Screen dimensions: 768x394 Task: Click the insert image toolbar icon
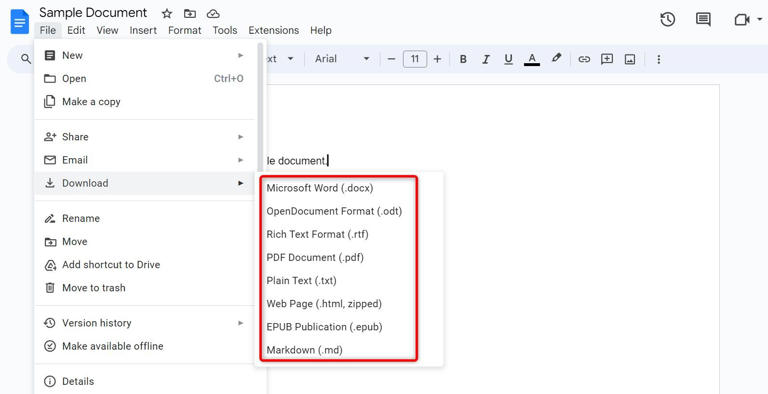(x=630, y=59)
